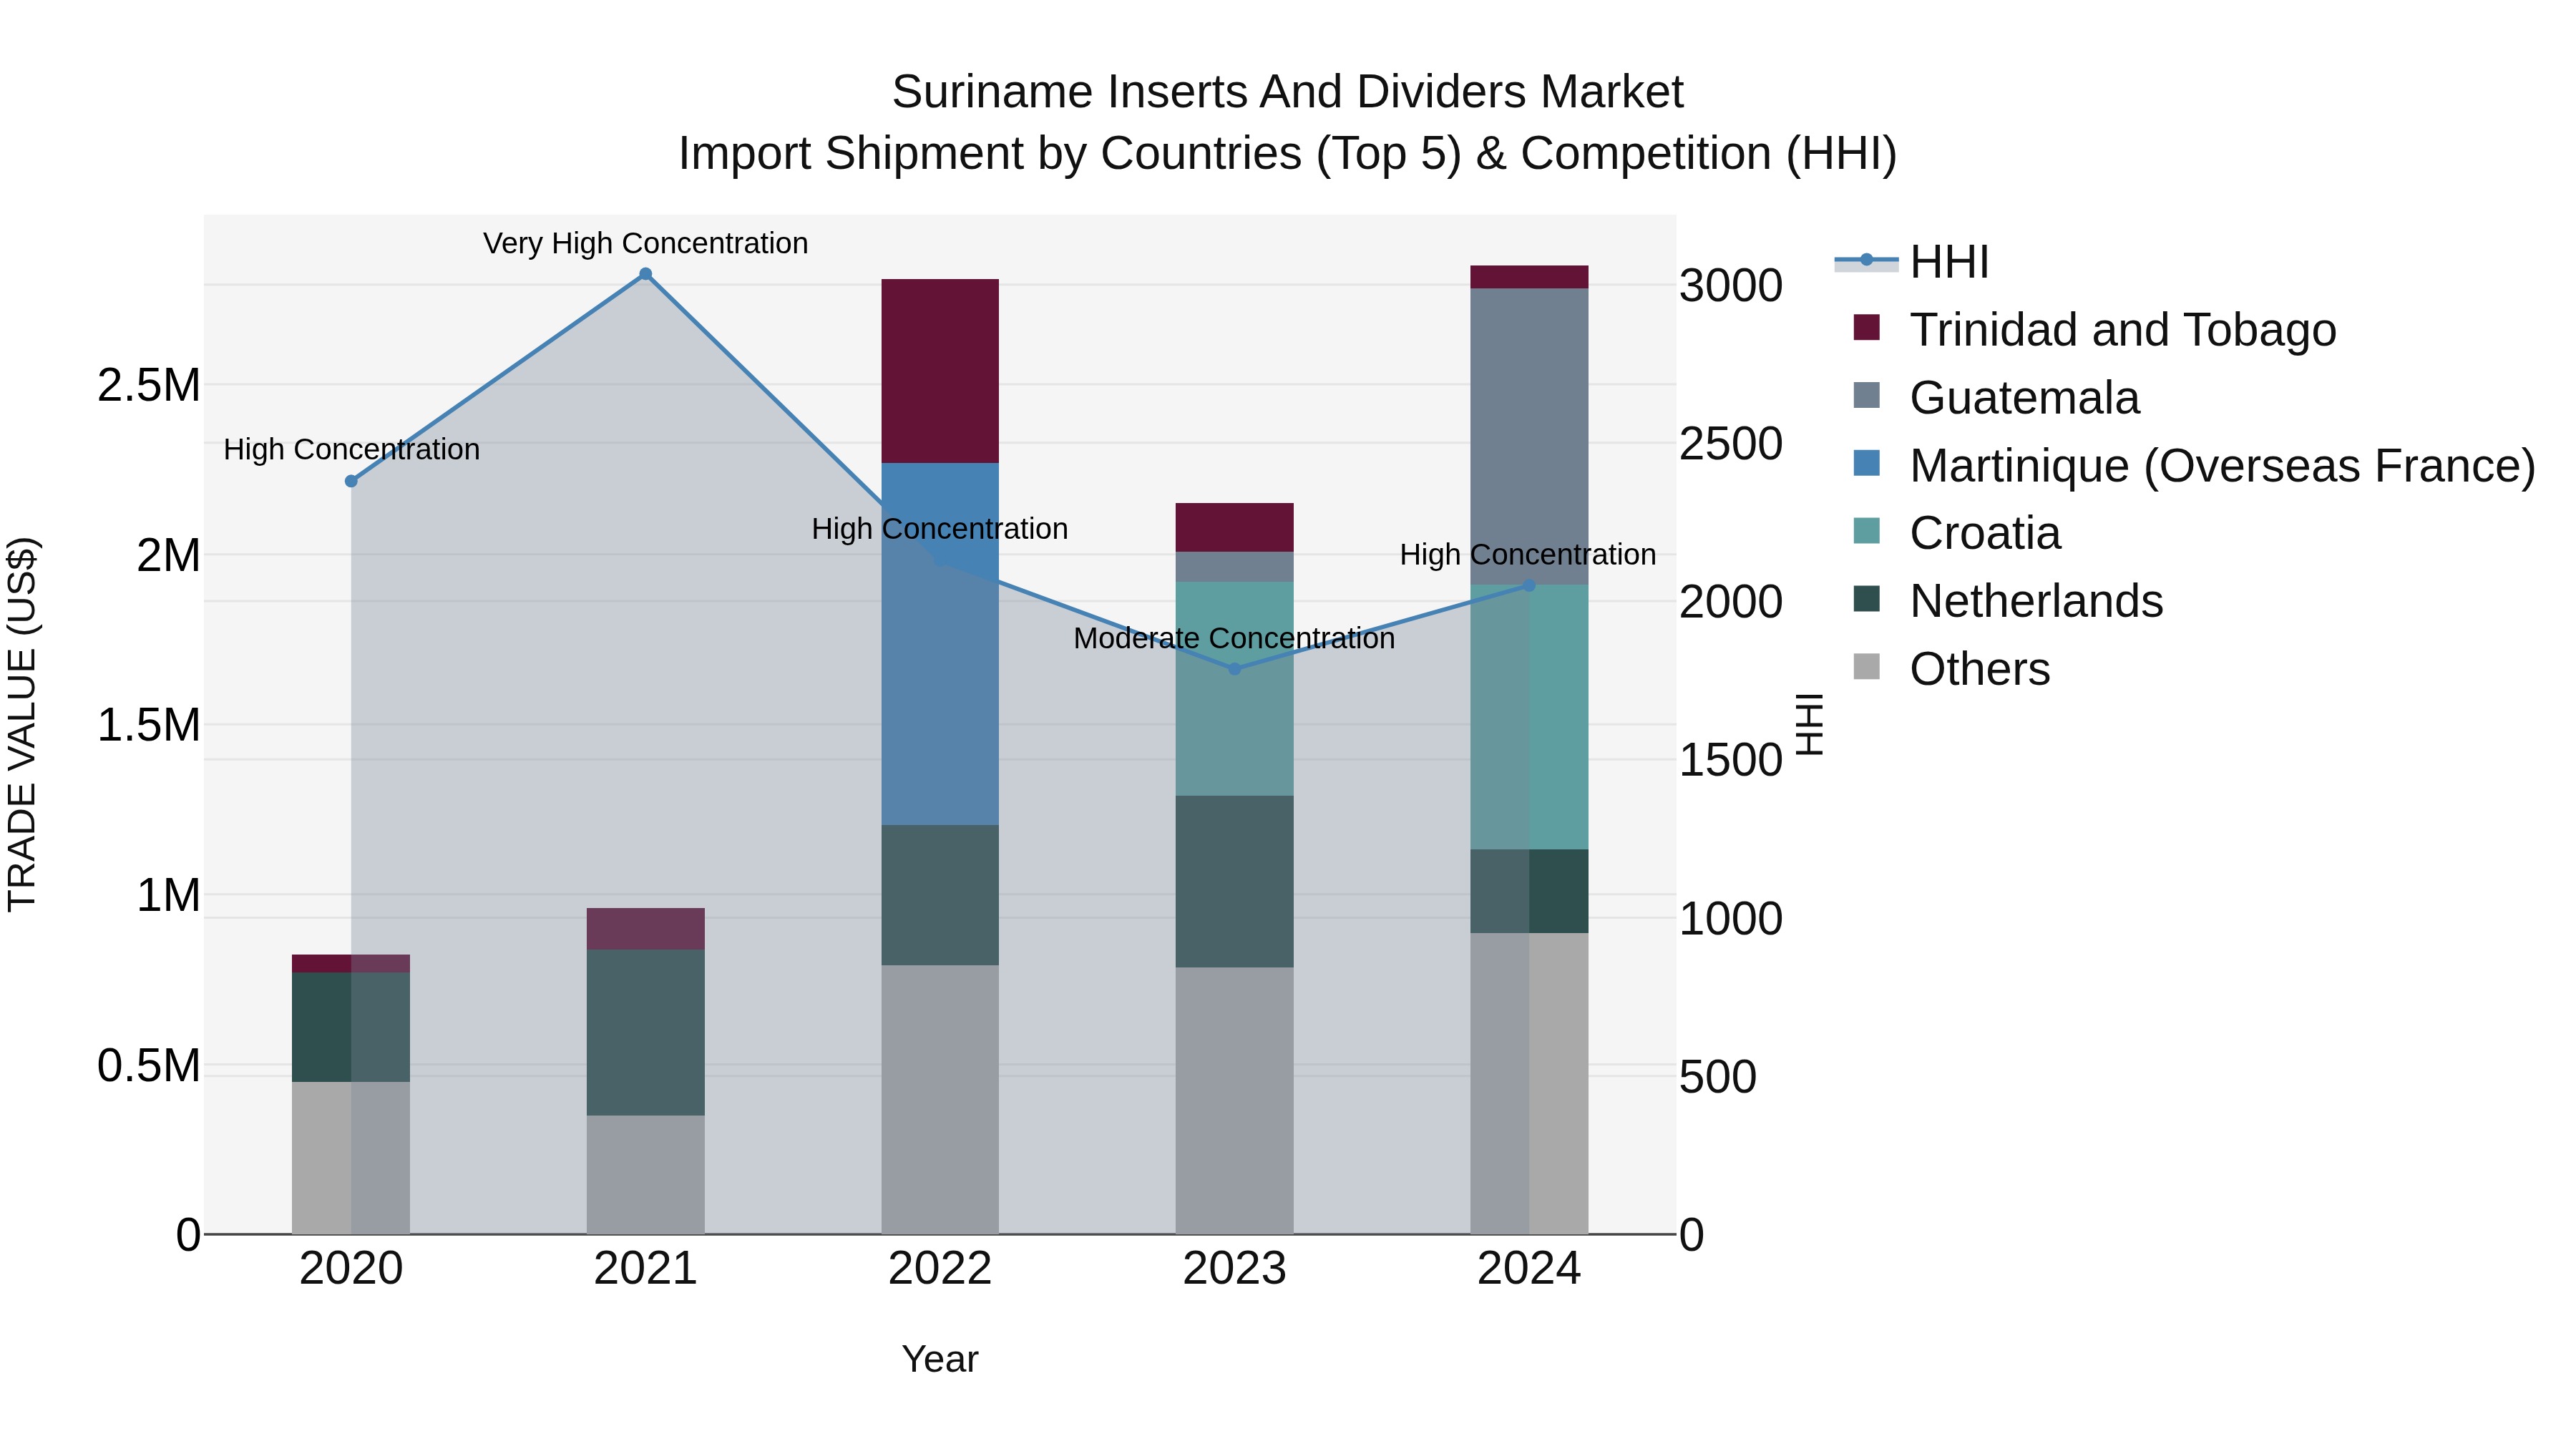Select the 2024 HHI data point
This screenshot has width=2576, height=1449.
click(1529, 586)
